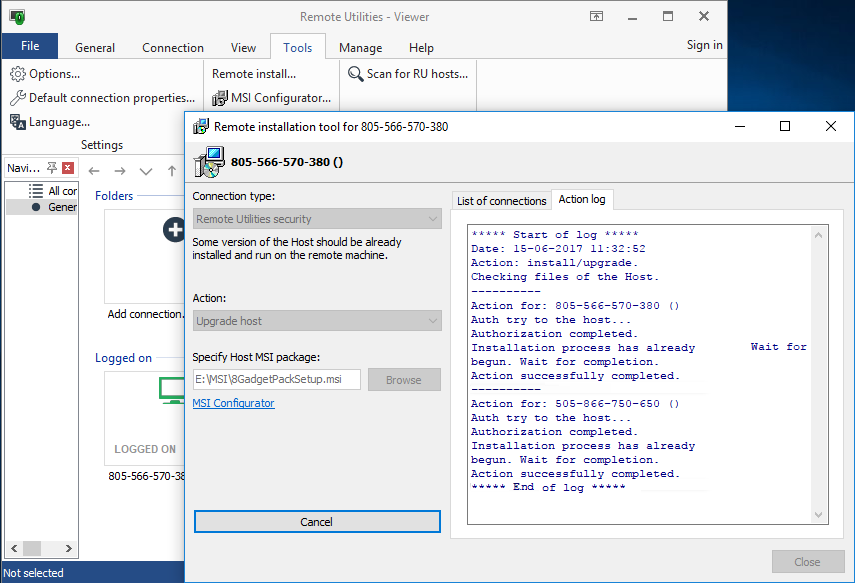Open the navigation history down chevron
This screenshot has width=855, height=583.
(146, 171)
